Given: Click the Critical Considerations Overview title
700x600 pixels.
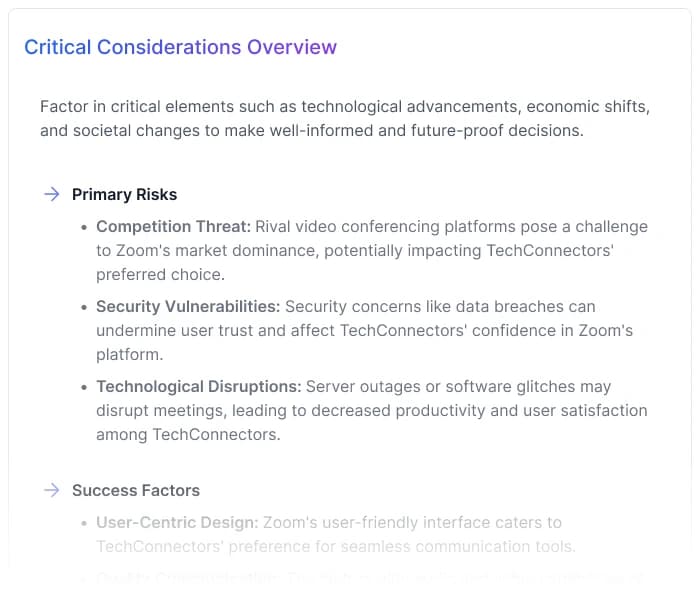Looking at the screenshot, I should [x=180, y=47].
